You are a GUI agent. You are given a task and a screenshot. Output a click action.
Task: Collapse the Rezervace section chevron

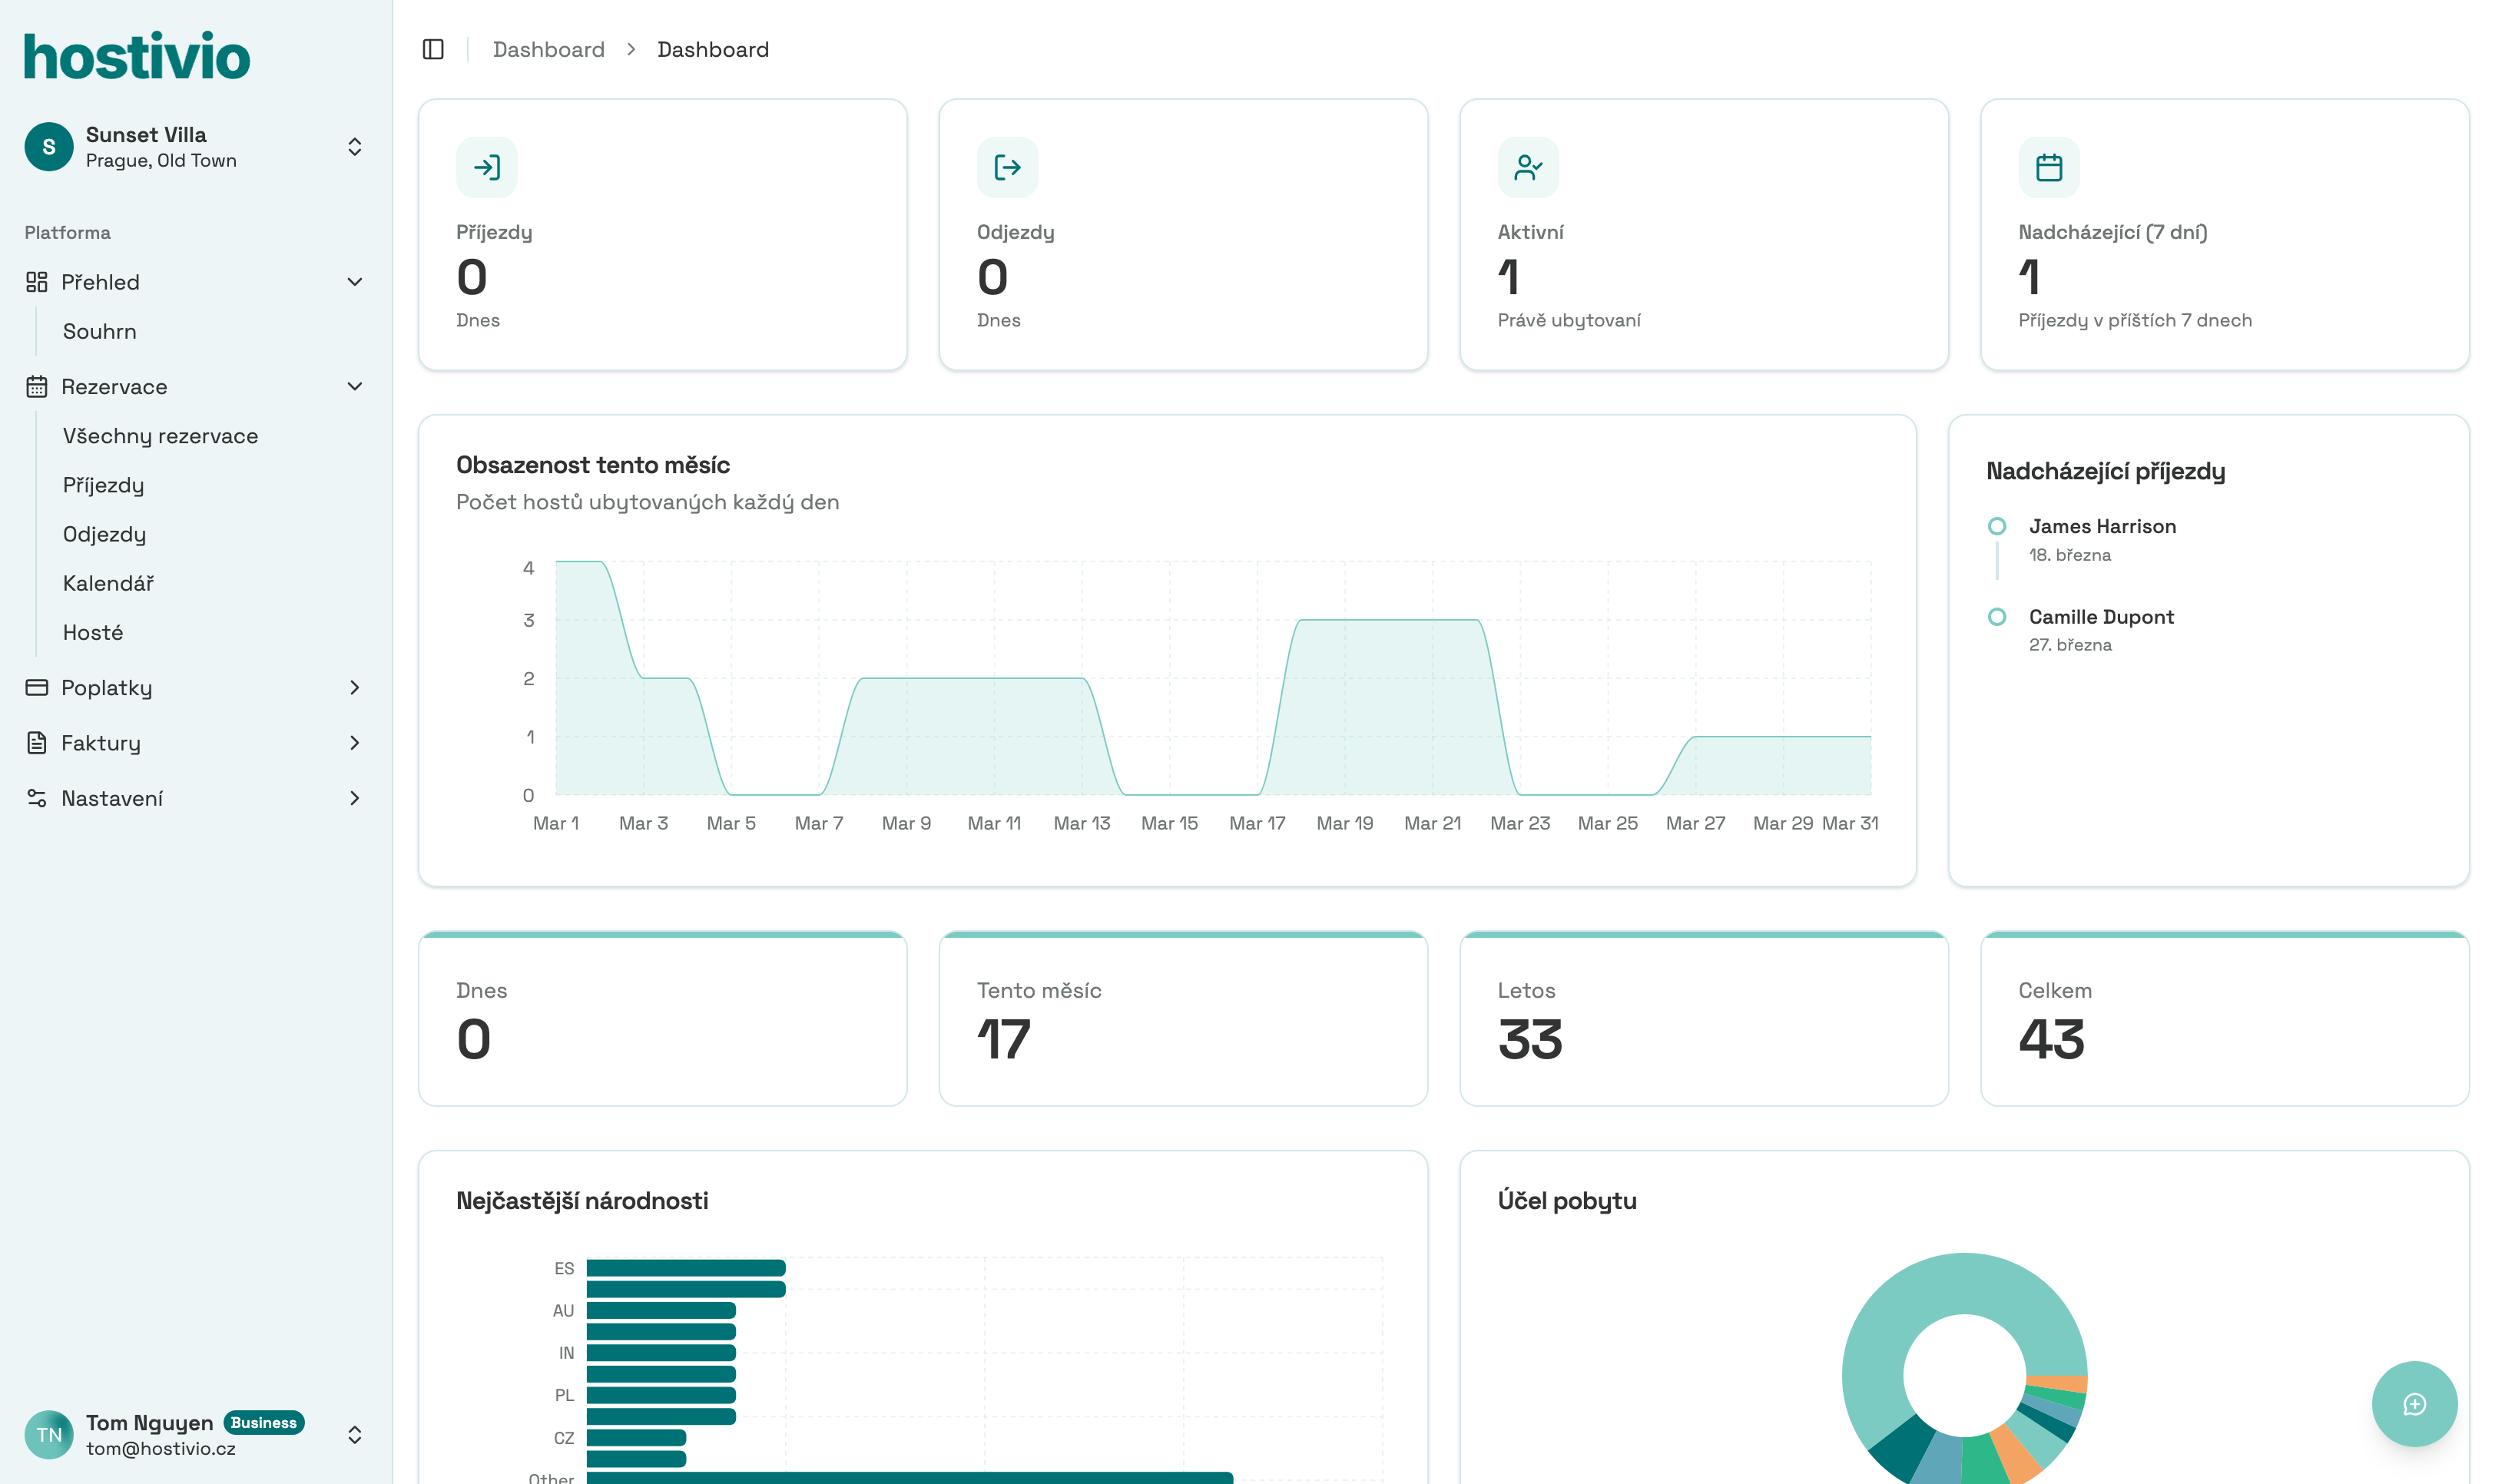tap(355, 386)
